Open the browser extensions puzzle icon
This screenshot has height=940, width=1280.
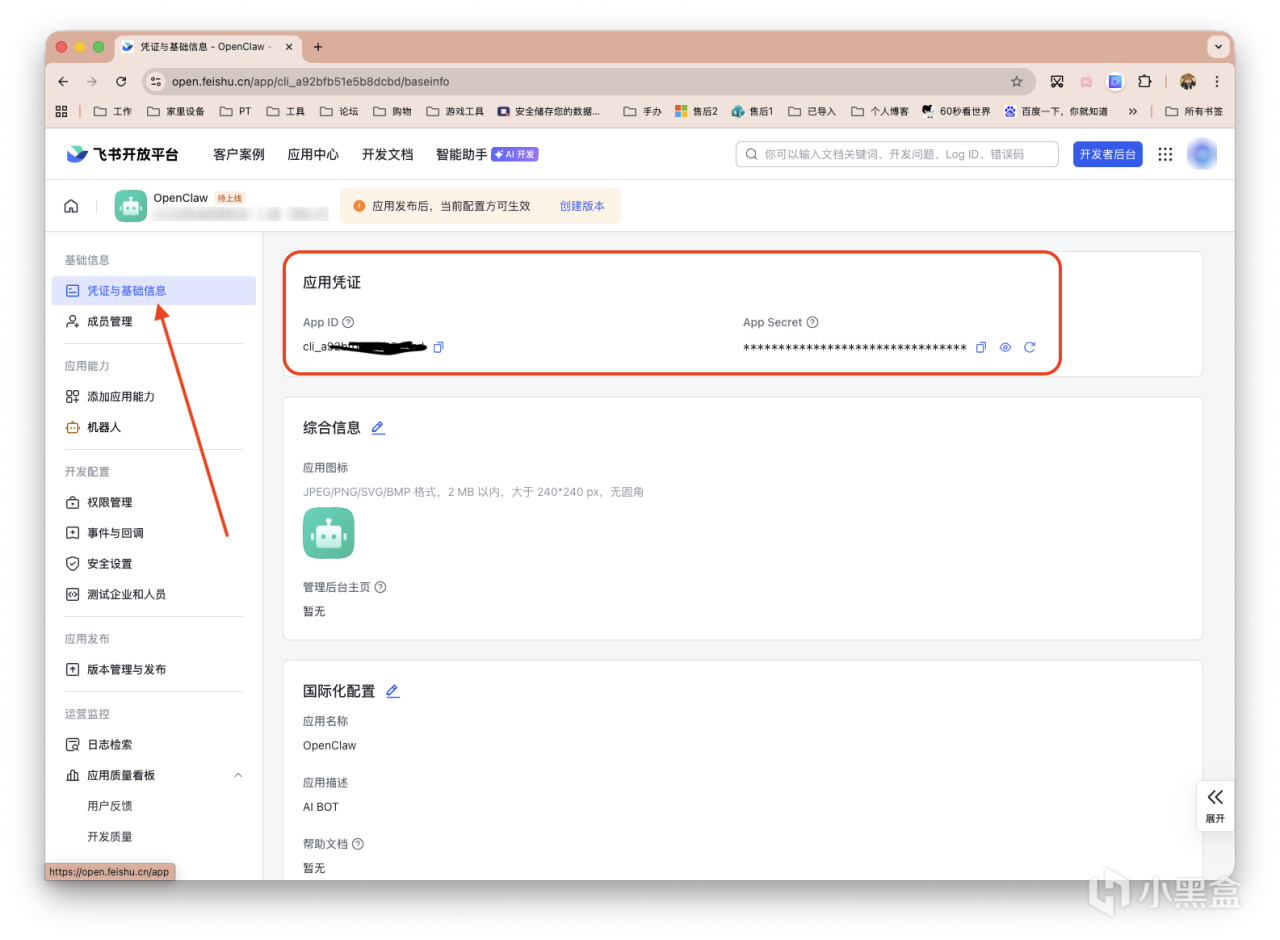[1145, 81]
